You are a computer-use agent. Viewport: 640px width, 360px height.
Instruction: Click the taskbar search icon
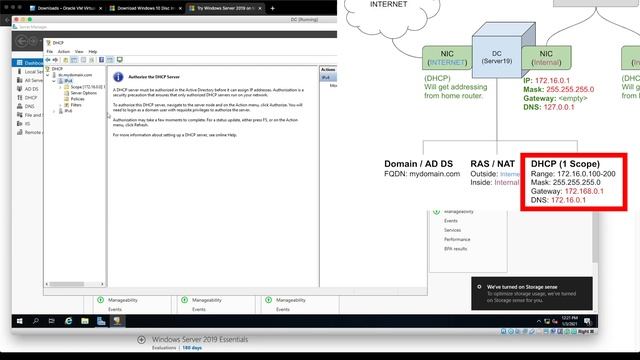[36, 321]
